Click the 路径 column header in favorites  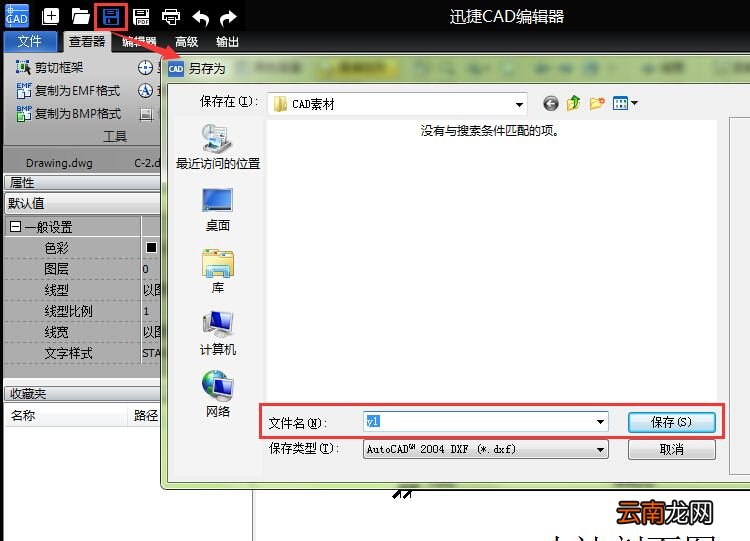pos(145,415)
